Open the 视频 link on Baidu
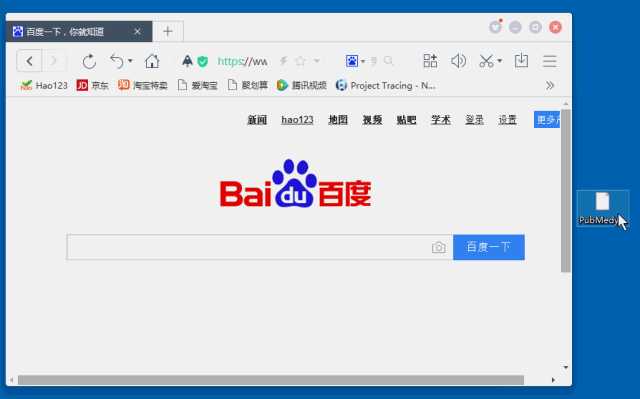This screenshot has width=640, height=399. 372,120
